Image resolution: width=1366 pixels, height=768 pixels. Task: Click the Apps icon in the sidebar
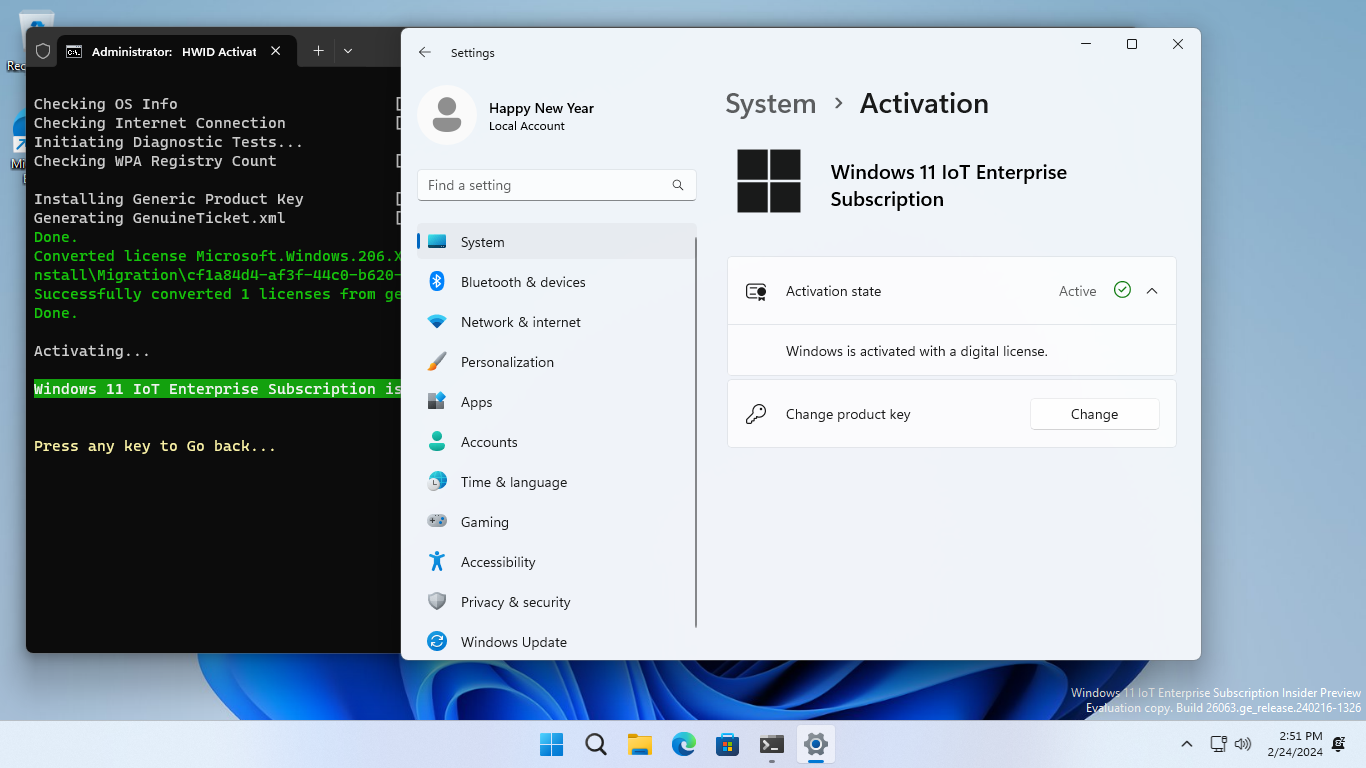(437, 402)
